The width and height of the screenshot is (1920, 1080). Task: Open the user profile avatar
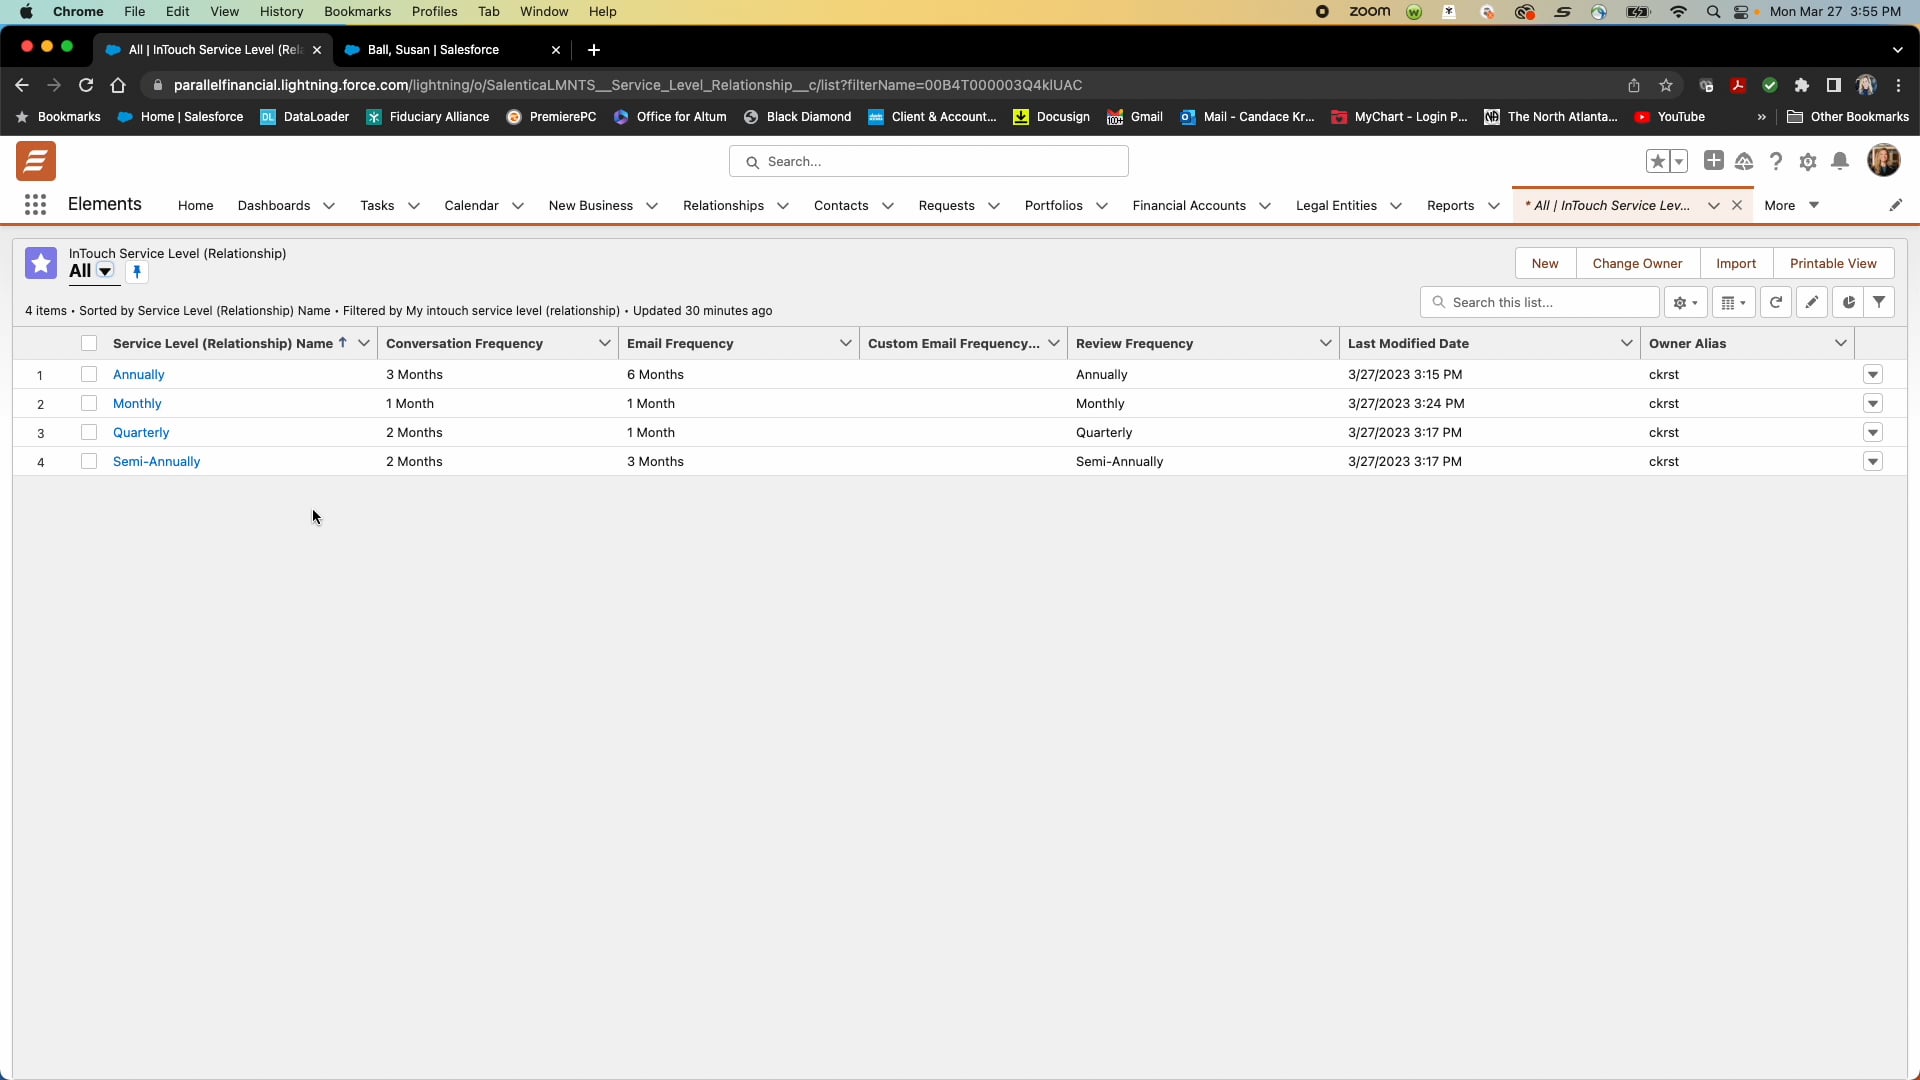point(1883,160)
